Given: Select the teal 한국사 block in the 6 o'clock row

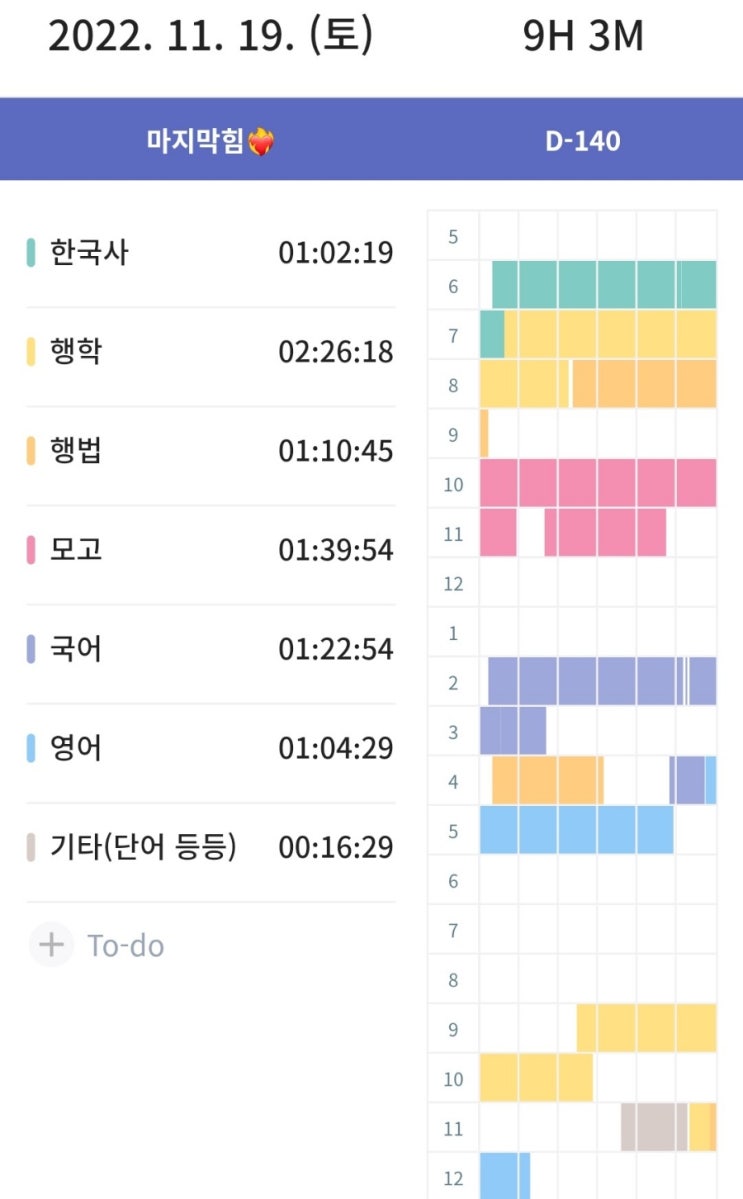Looking at the screenshot, I should [x=604, y=285].
